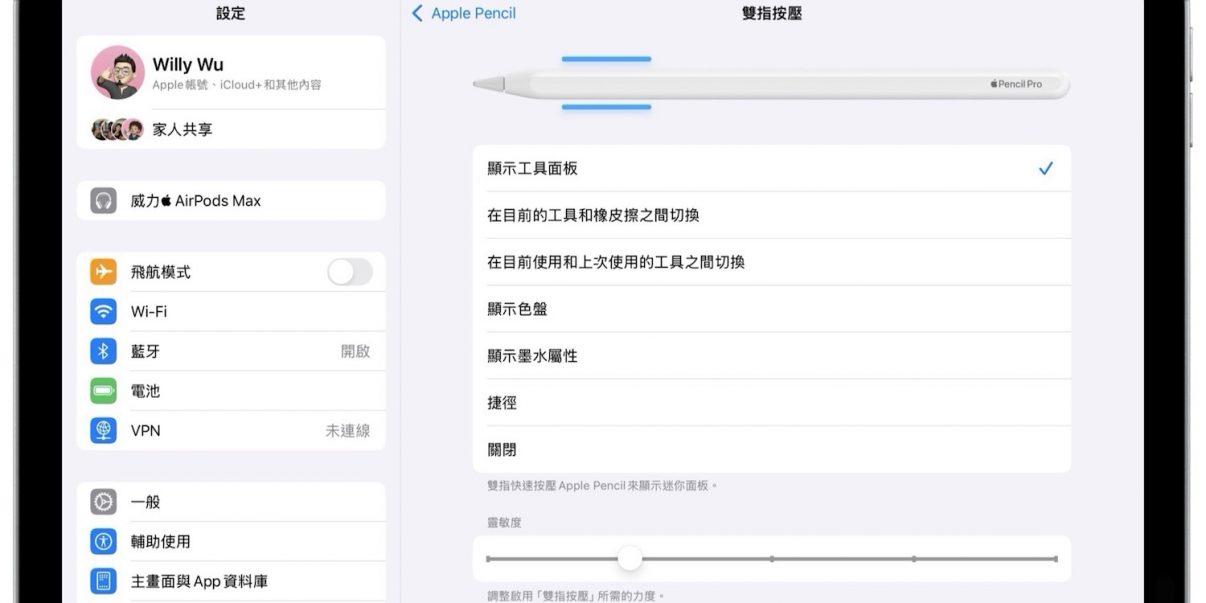Tap the Accessibility (輔助使用) icon
The image size is (1206, 603).
(x=104, y=542)
